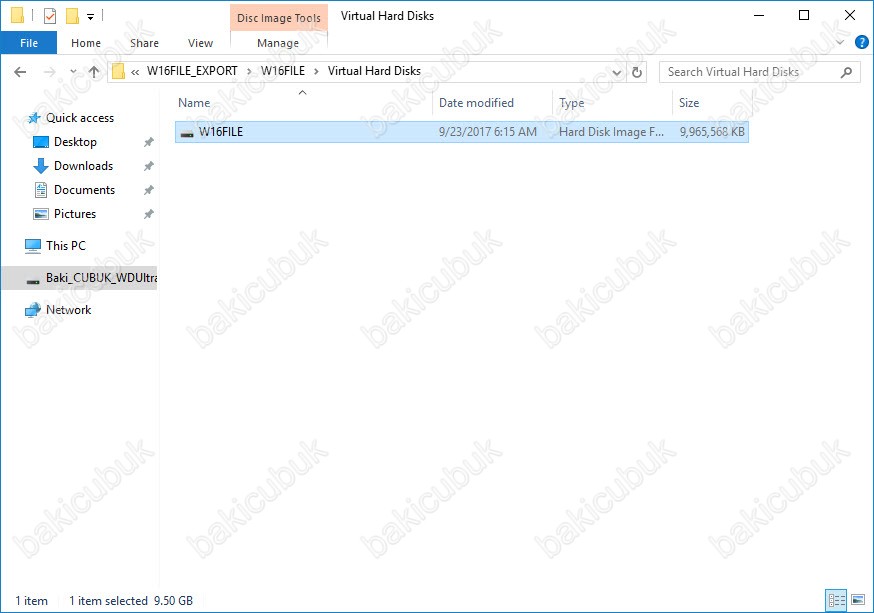Click the Documents page icon
This screenshot has height=613, width=874.
coord(41,190)
